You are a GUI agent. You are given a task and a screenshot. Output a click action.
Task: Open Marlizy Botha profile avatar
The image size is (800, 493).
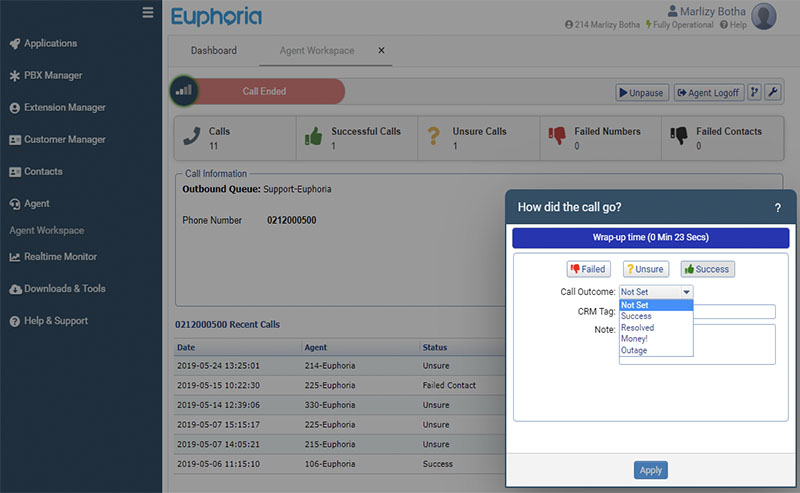(x=764, y=16)
